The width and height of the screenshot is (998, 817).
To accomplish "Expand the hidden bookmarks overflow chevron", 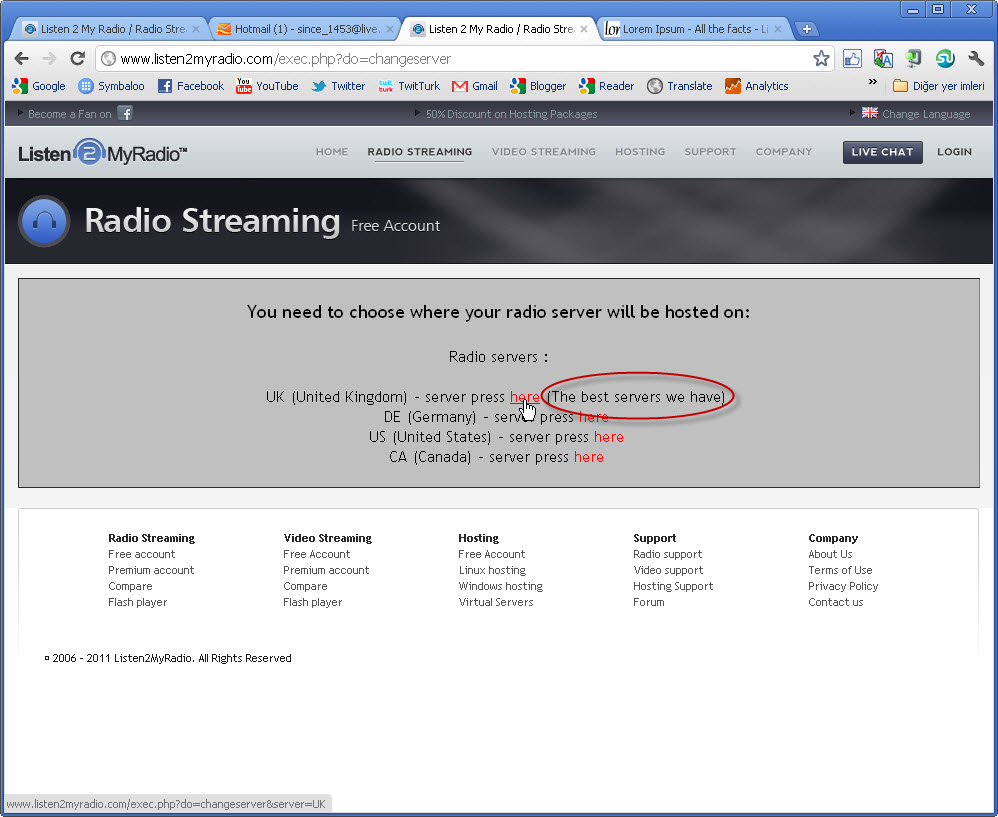I will 873,82.
